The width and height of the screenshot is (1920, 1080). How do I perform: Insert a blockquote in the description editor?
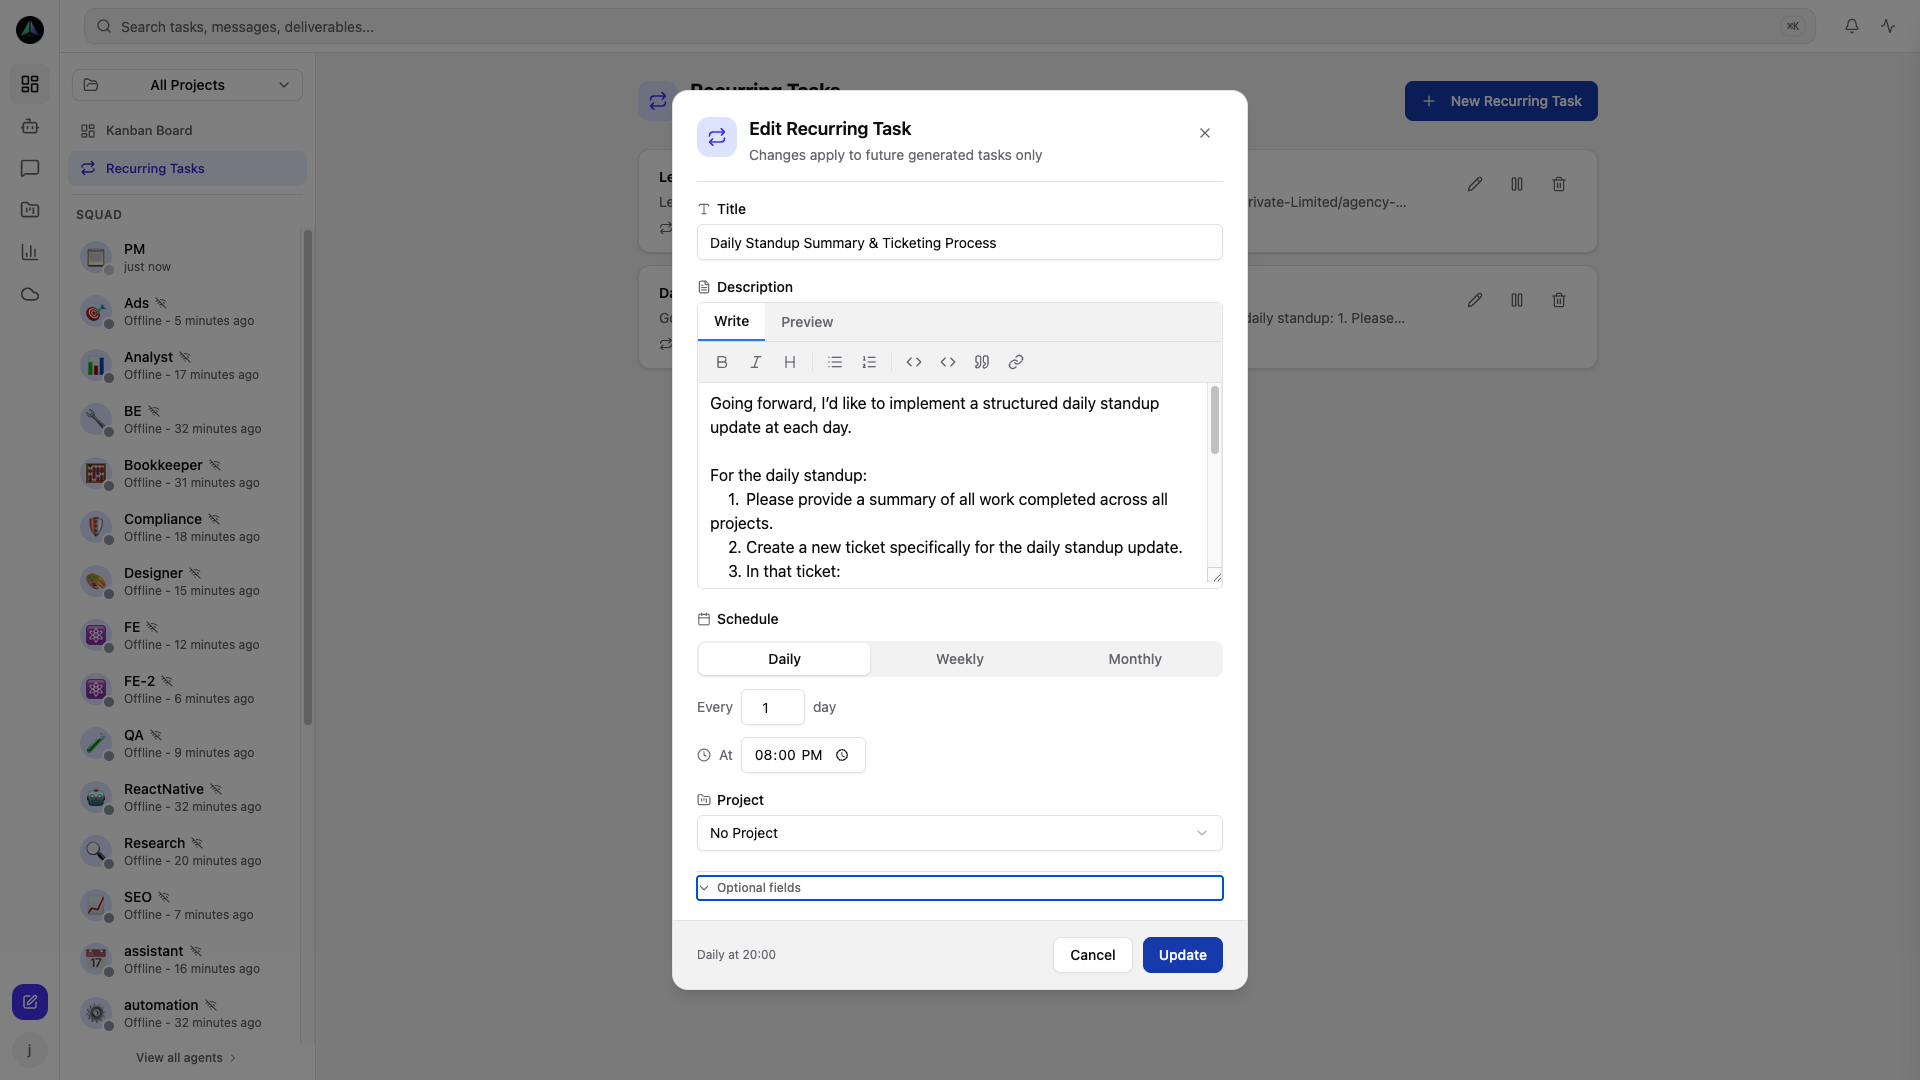click(x=982, y=362)
